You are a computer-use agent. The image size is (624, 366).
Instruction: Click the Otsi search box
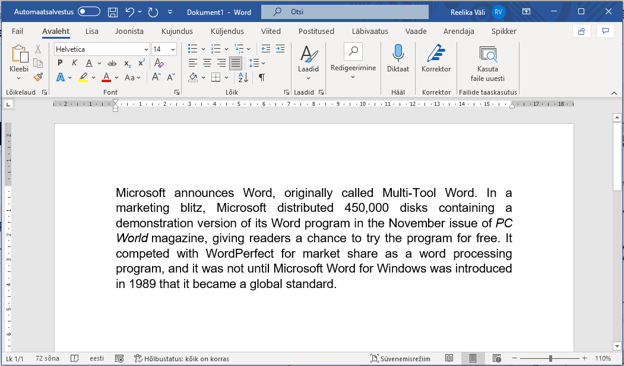point(345,12)
